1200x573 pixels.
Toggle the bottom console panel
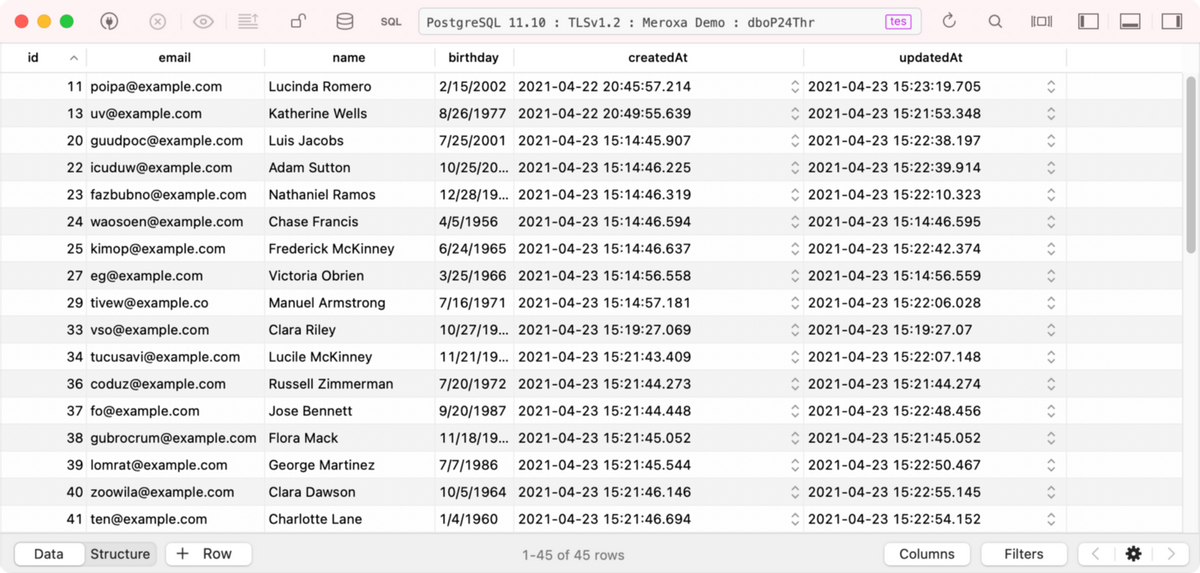pos(1130,21)
